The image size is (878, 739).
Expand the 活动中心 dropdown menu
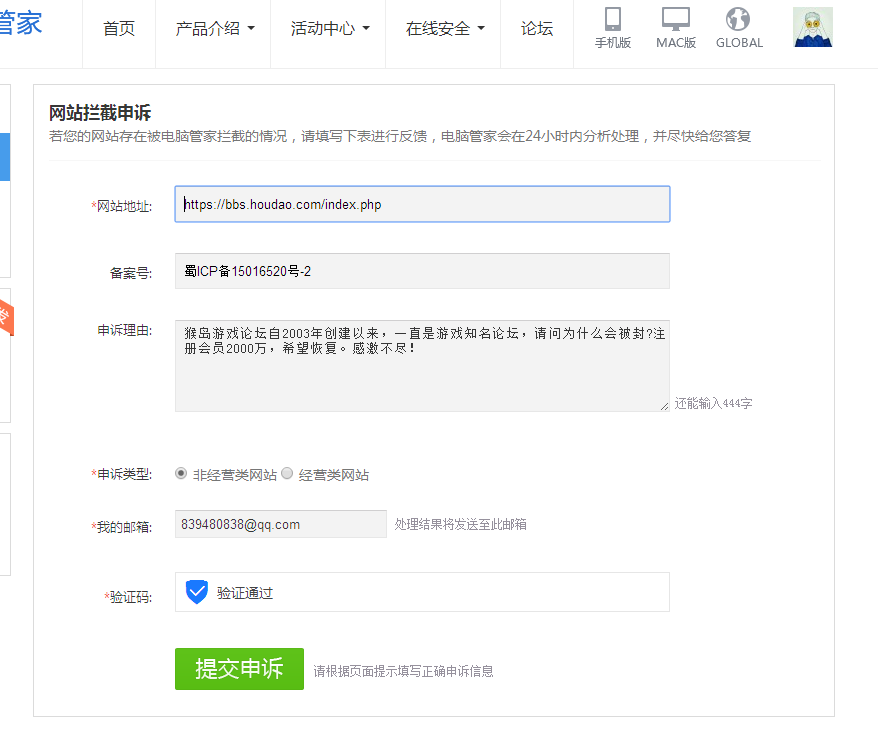tap(330, 28)
